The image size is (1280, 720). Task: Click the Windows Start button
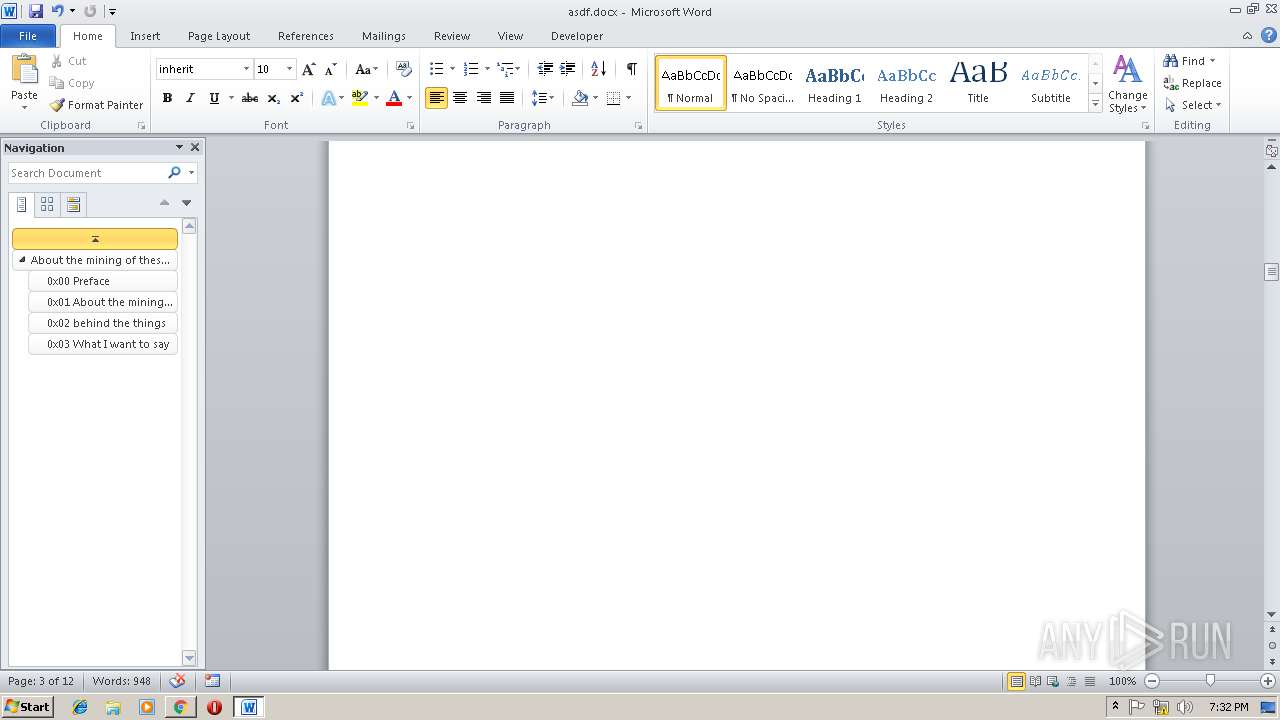click(28, 707)
